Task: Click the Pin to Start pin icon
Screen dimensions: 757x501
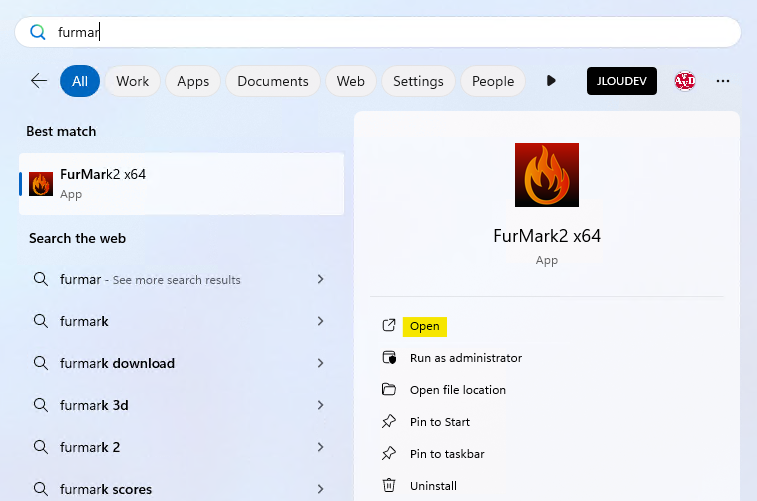Action: (389, 421)
